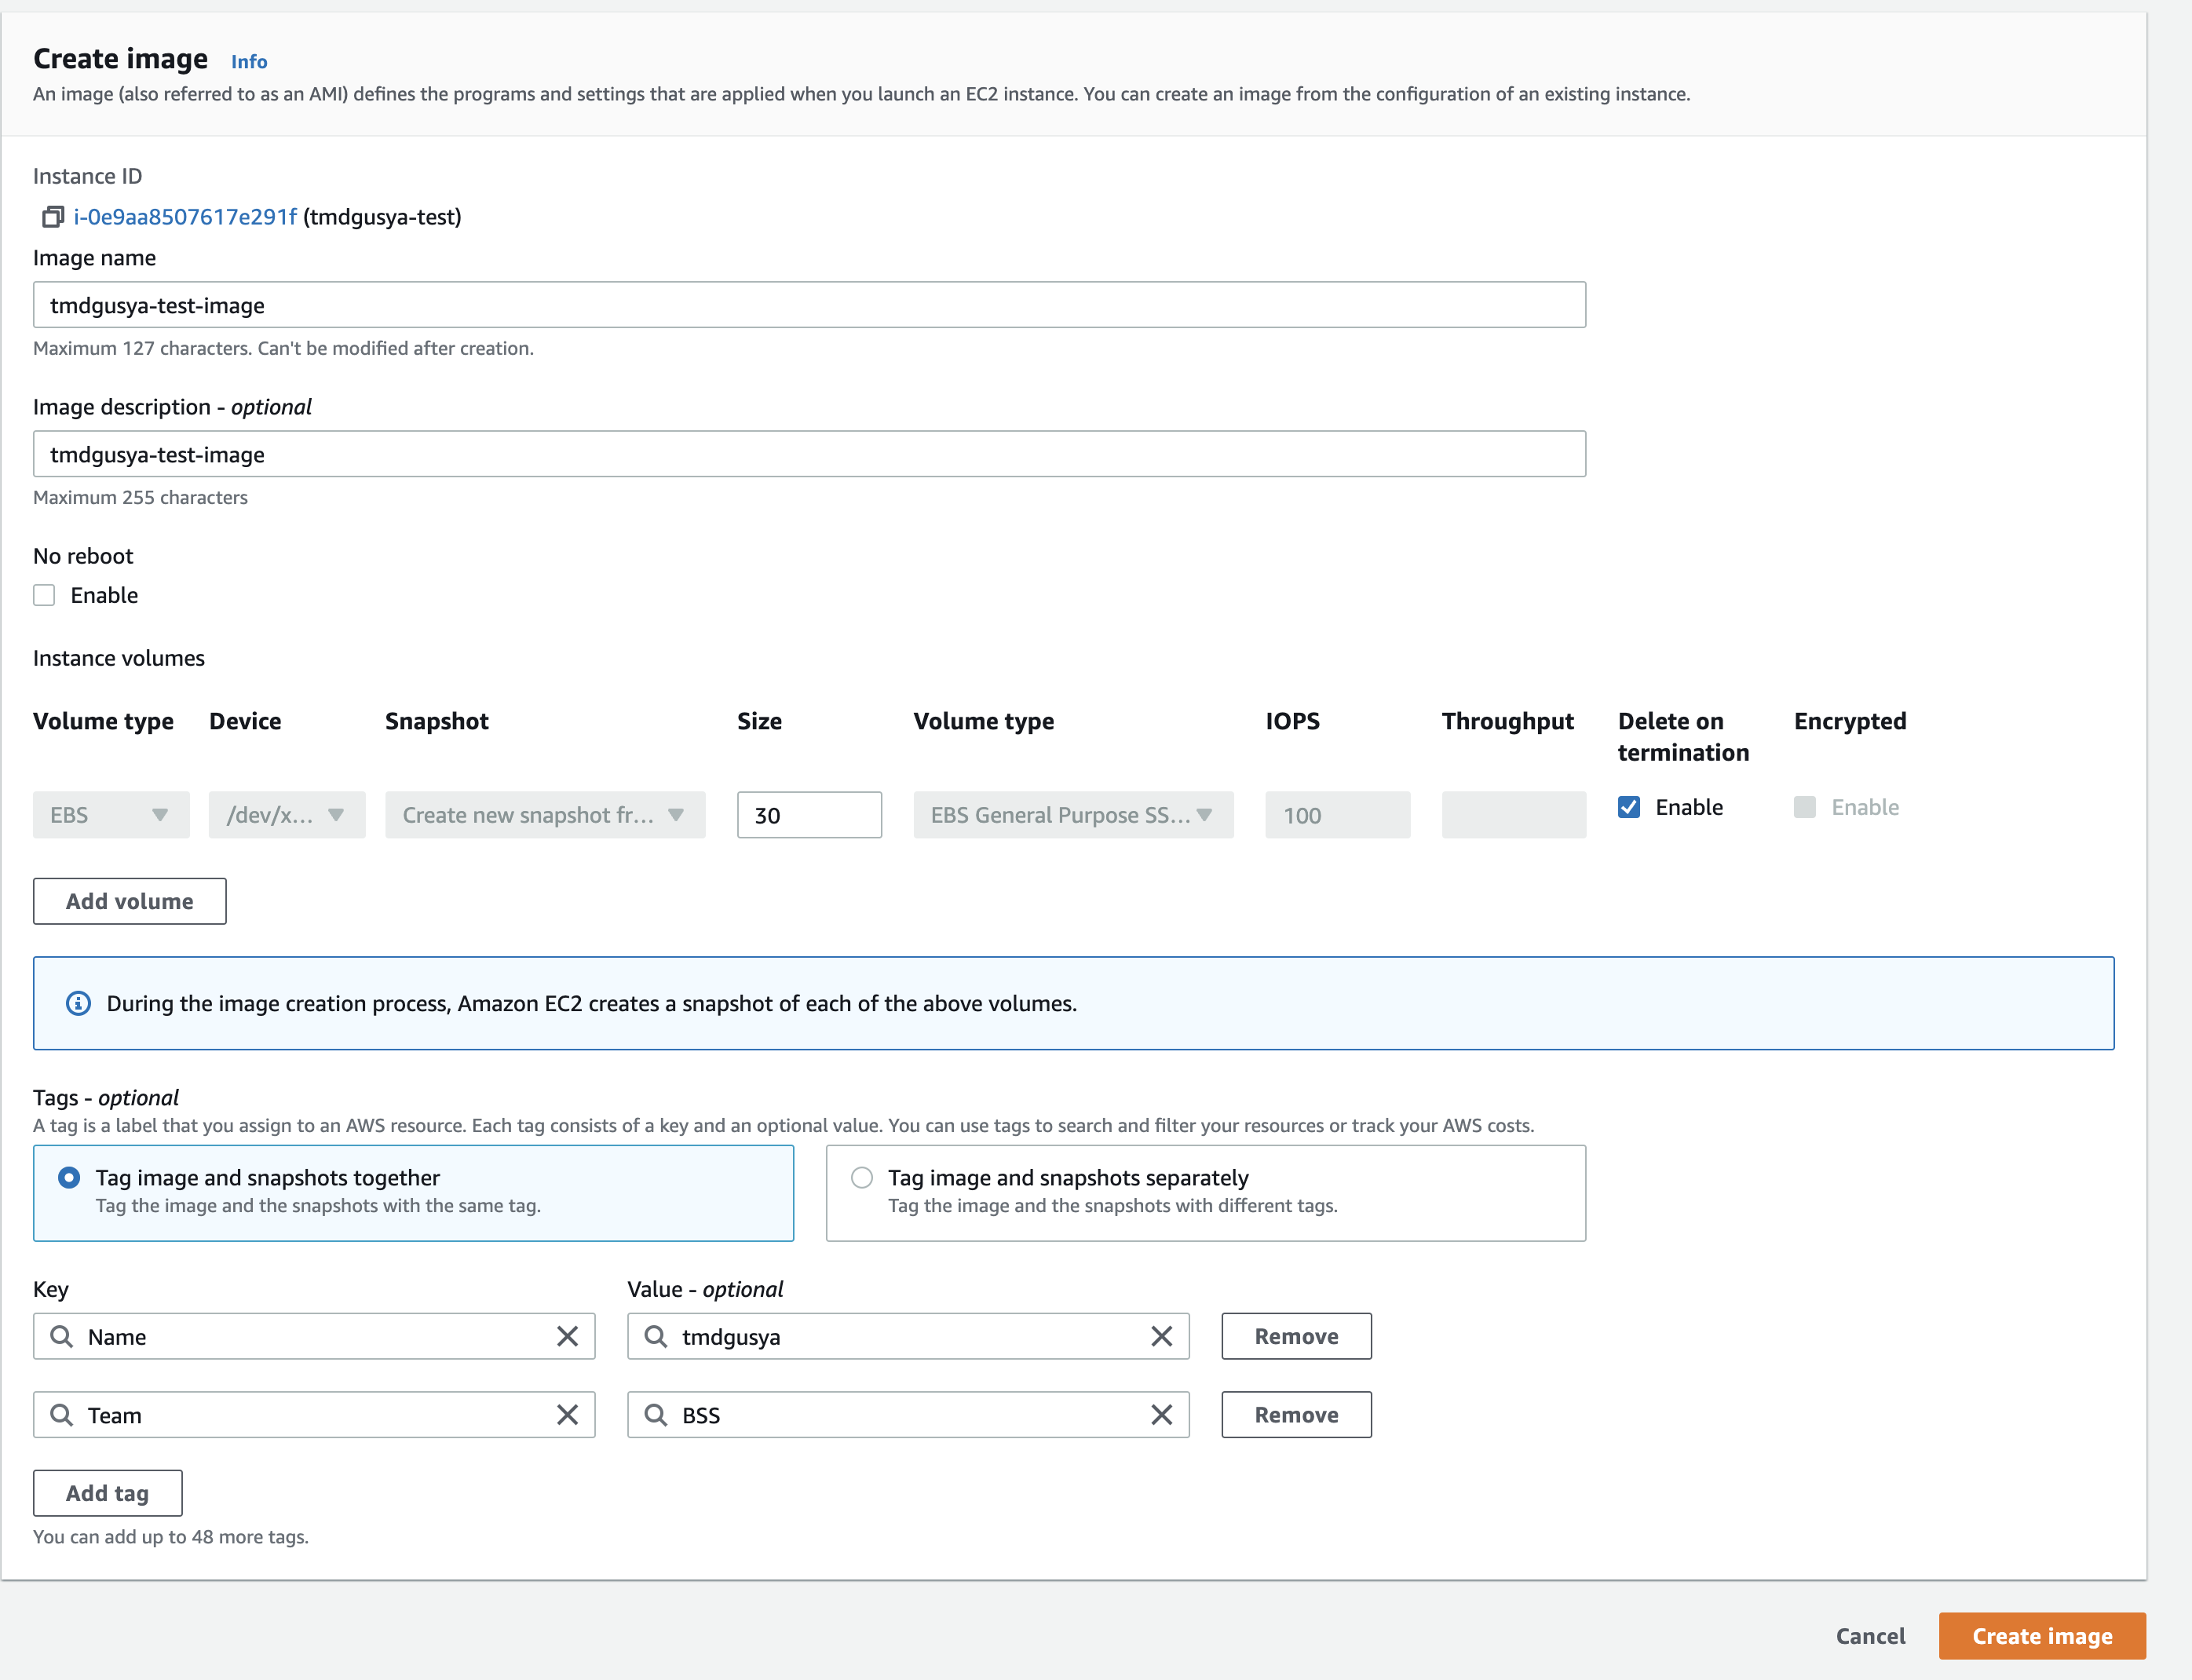Screen dimensions: 2192x1680
Task: Open the Info link beside Create image
Action: click(x=249, y=62)
